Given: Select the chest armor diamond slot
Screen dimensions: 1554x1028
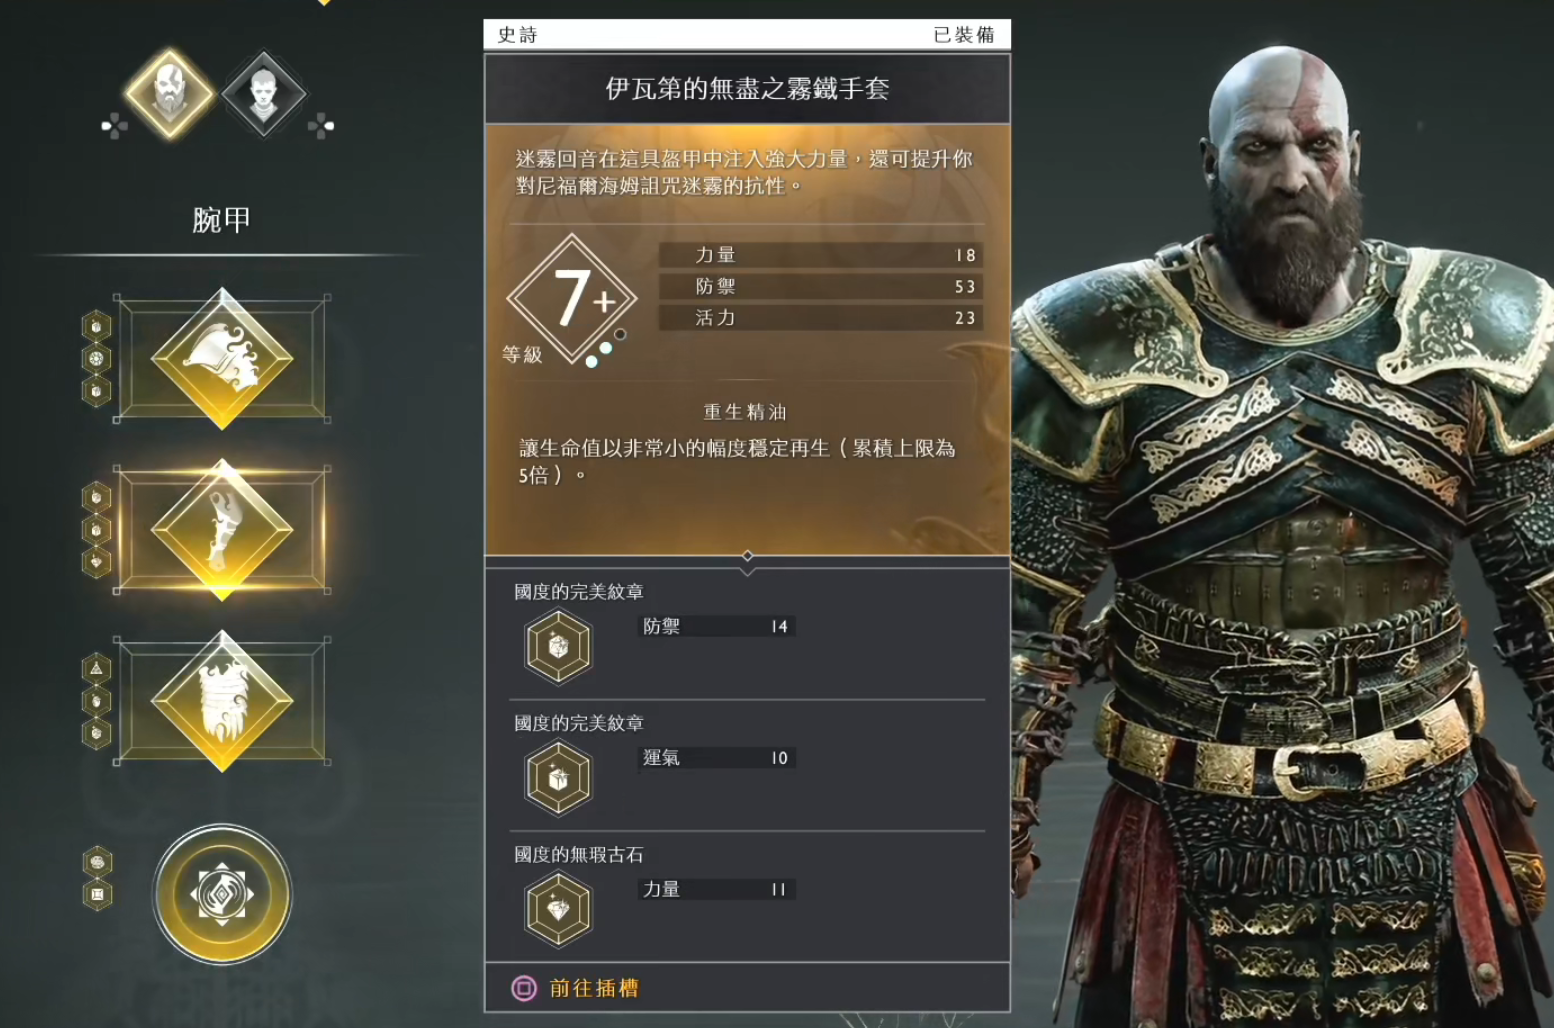Looking at the screenshot, I should click(222, 358).
